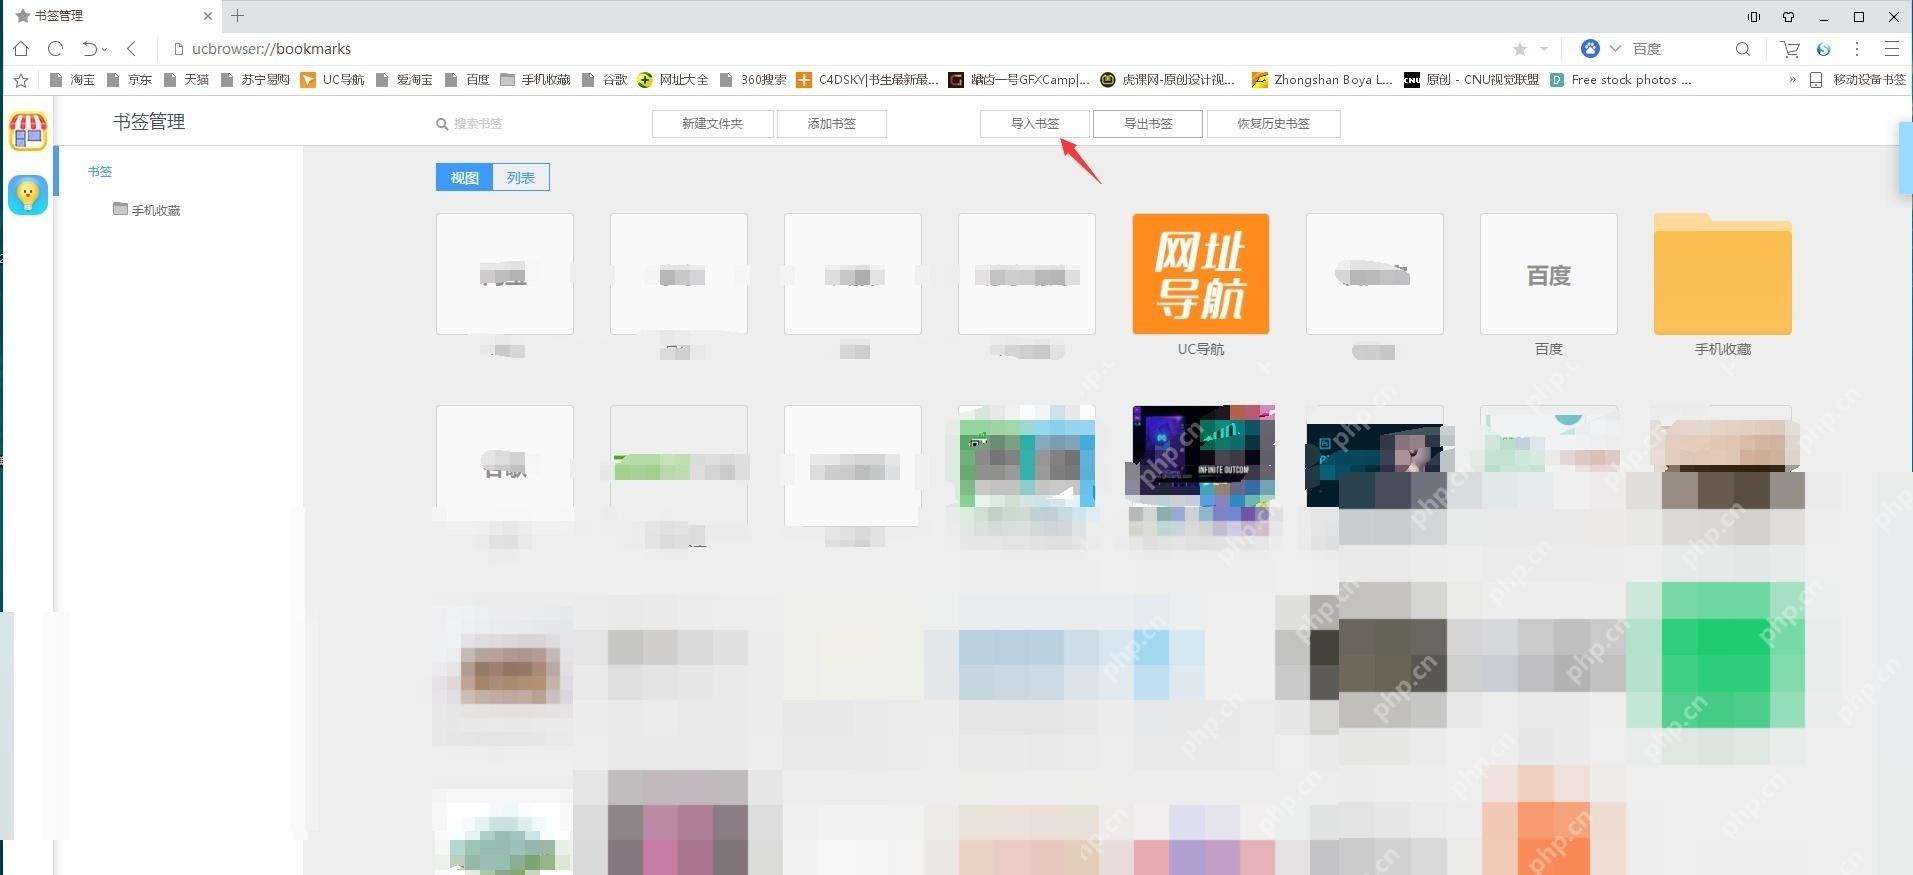The image size is (1913, 875).
Task: Open the three-dot vertical menu
Action: pyautogui.click(x=1857, y=49)
